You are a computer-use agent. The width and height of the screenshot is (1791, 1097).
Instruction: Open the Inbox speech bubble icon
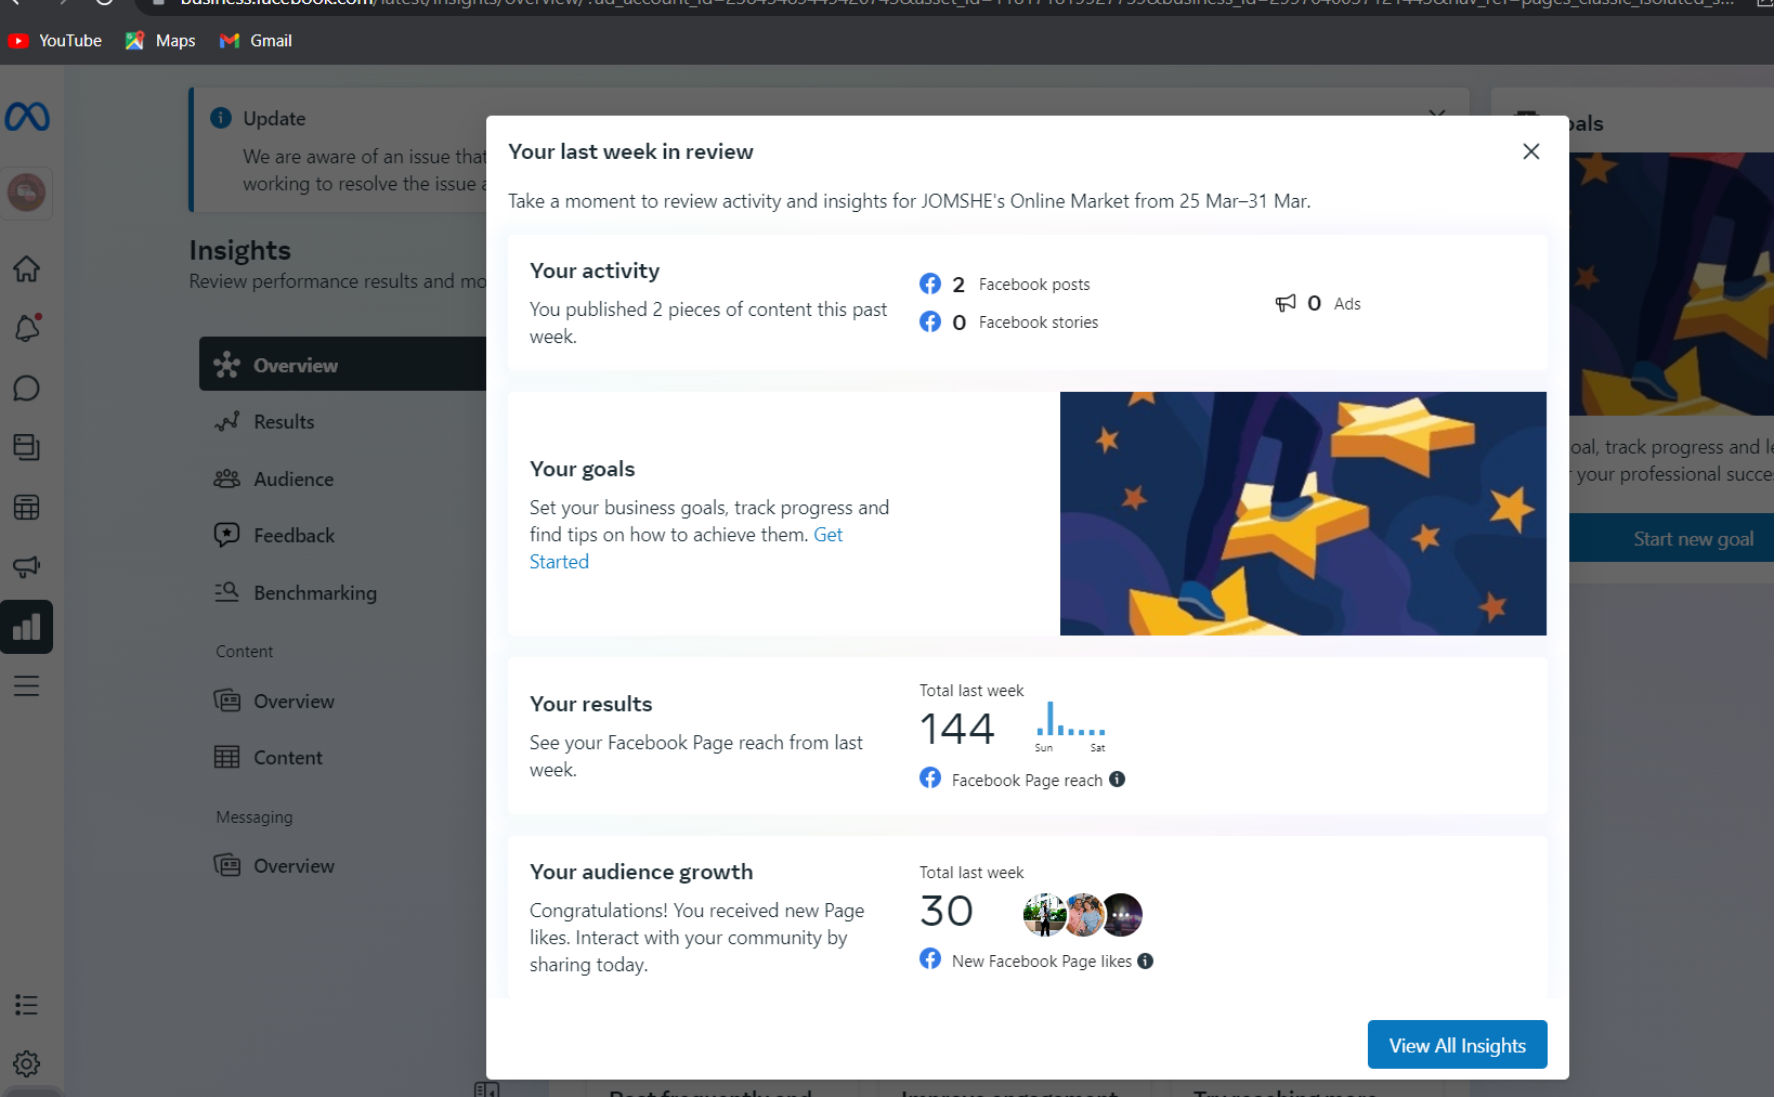coord(27,388)
